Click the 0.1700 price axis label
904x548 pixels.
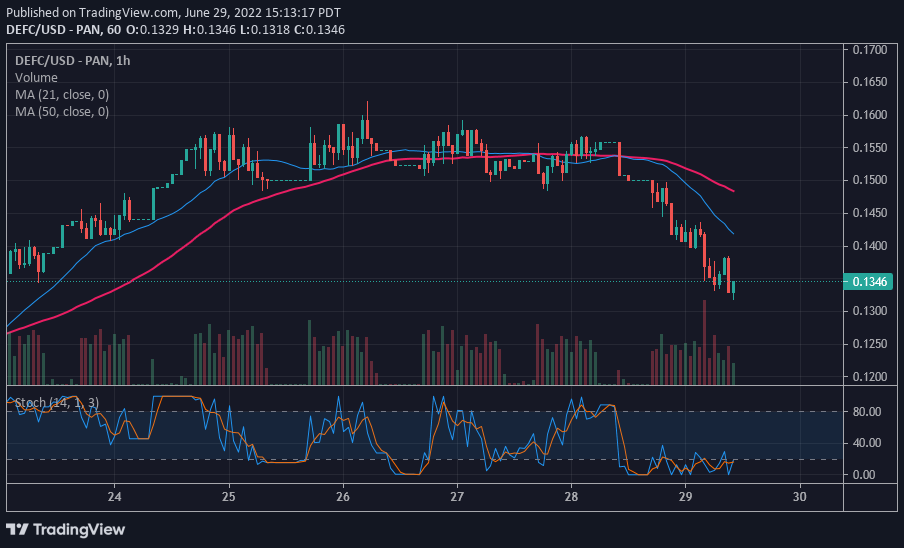(x=870, y=50)
